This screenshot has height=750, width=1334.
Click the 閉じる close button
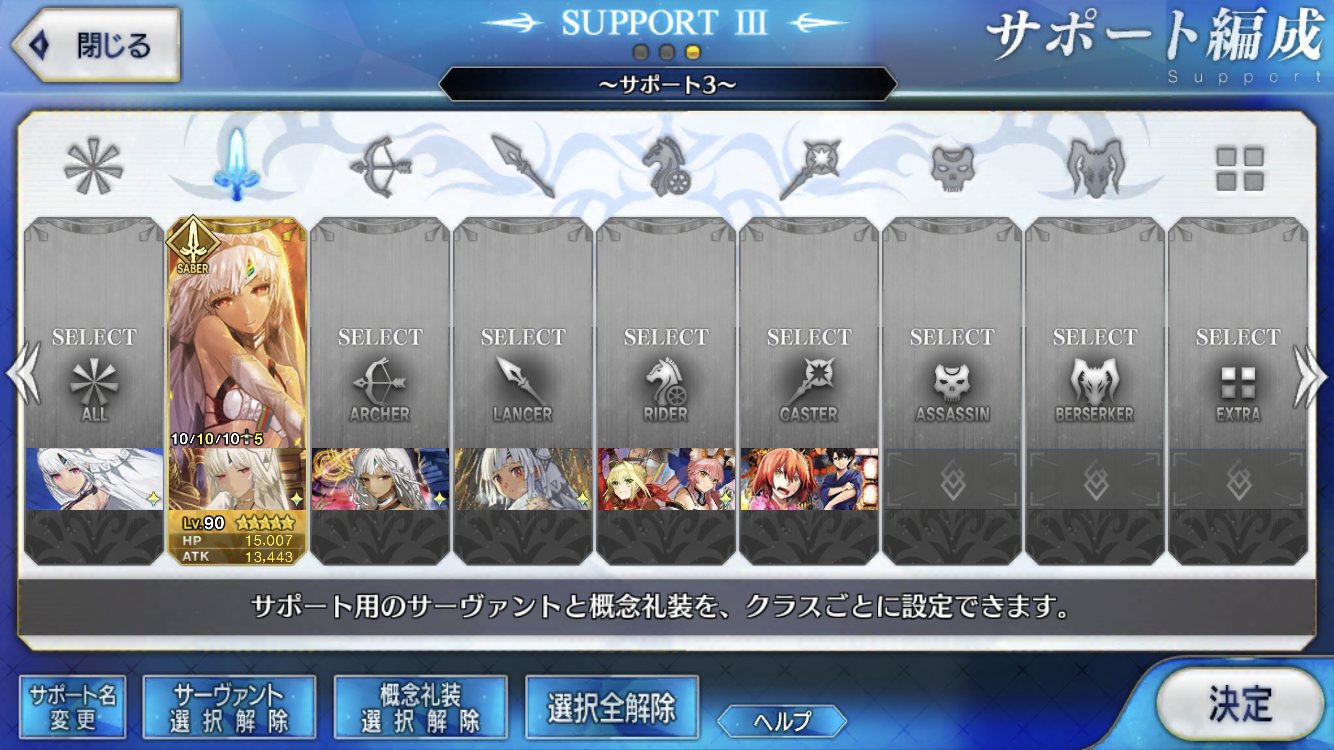(95, 45)
